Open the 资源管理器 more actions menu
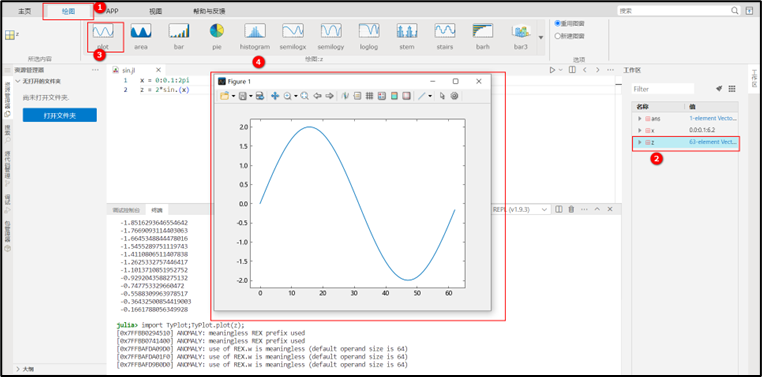This screenshot has width=762, height=377. [x=95, y=70]
